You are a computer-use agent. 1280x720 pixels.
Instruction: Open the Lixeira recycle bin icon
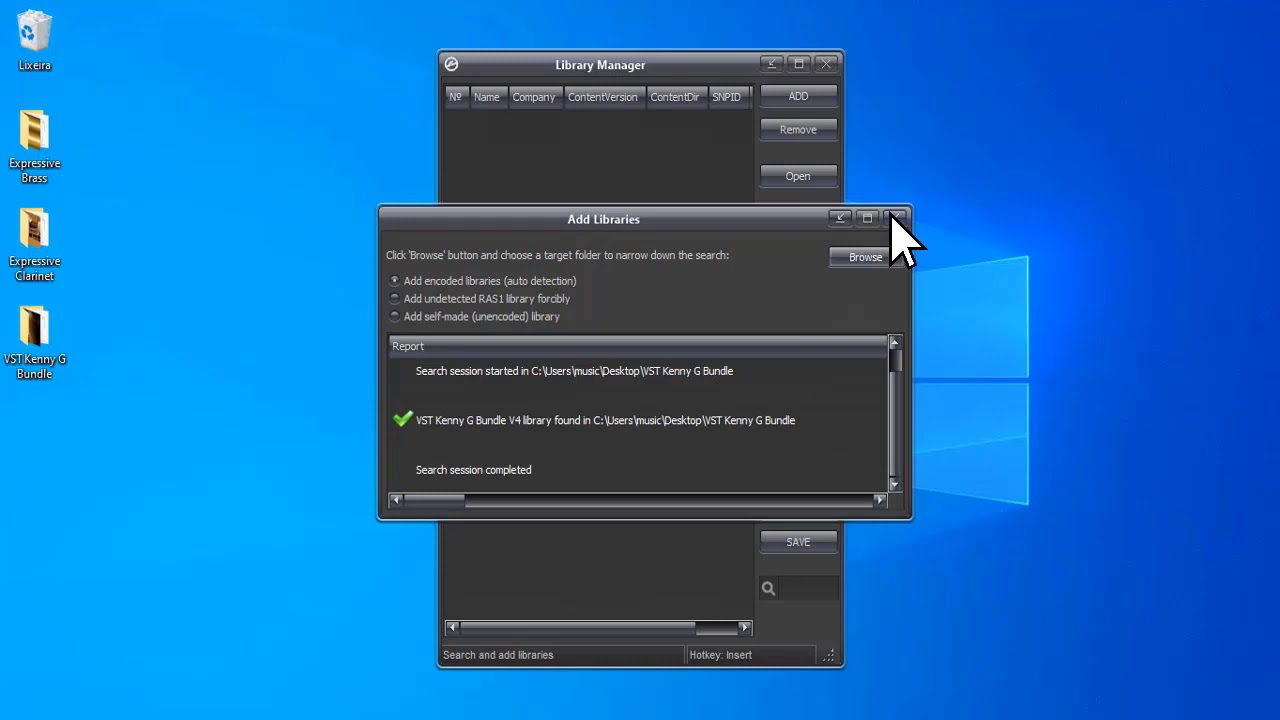point(34,40)
